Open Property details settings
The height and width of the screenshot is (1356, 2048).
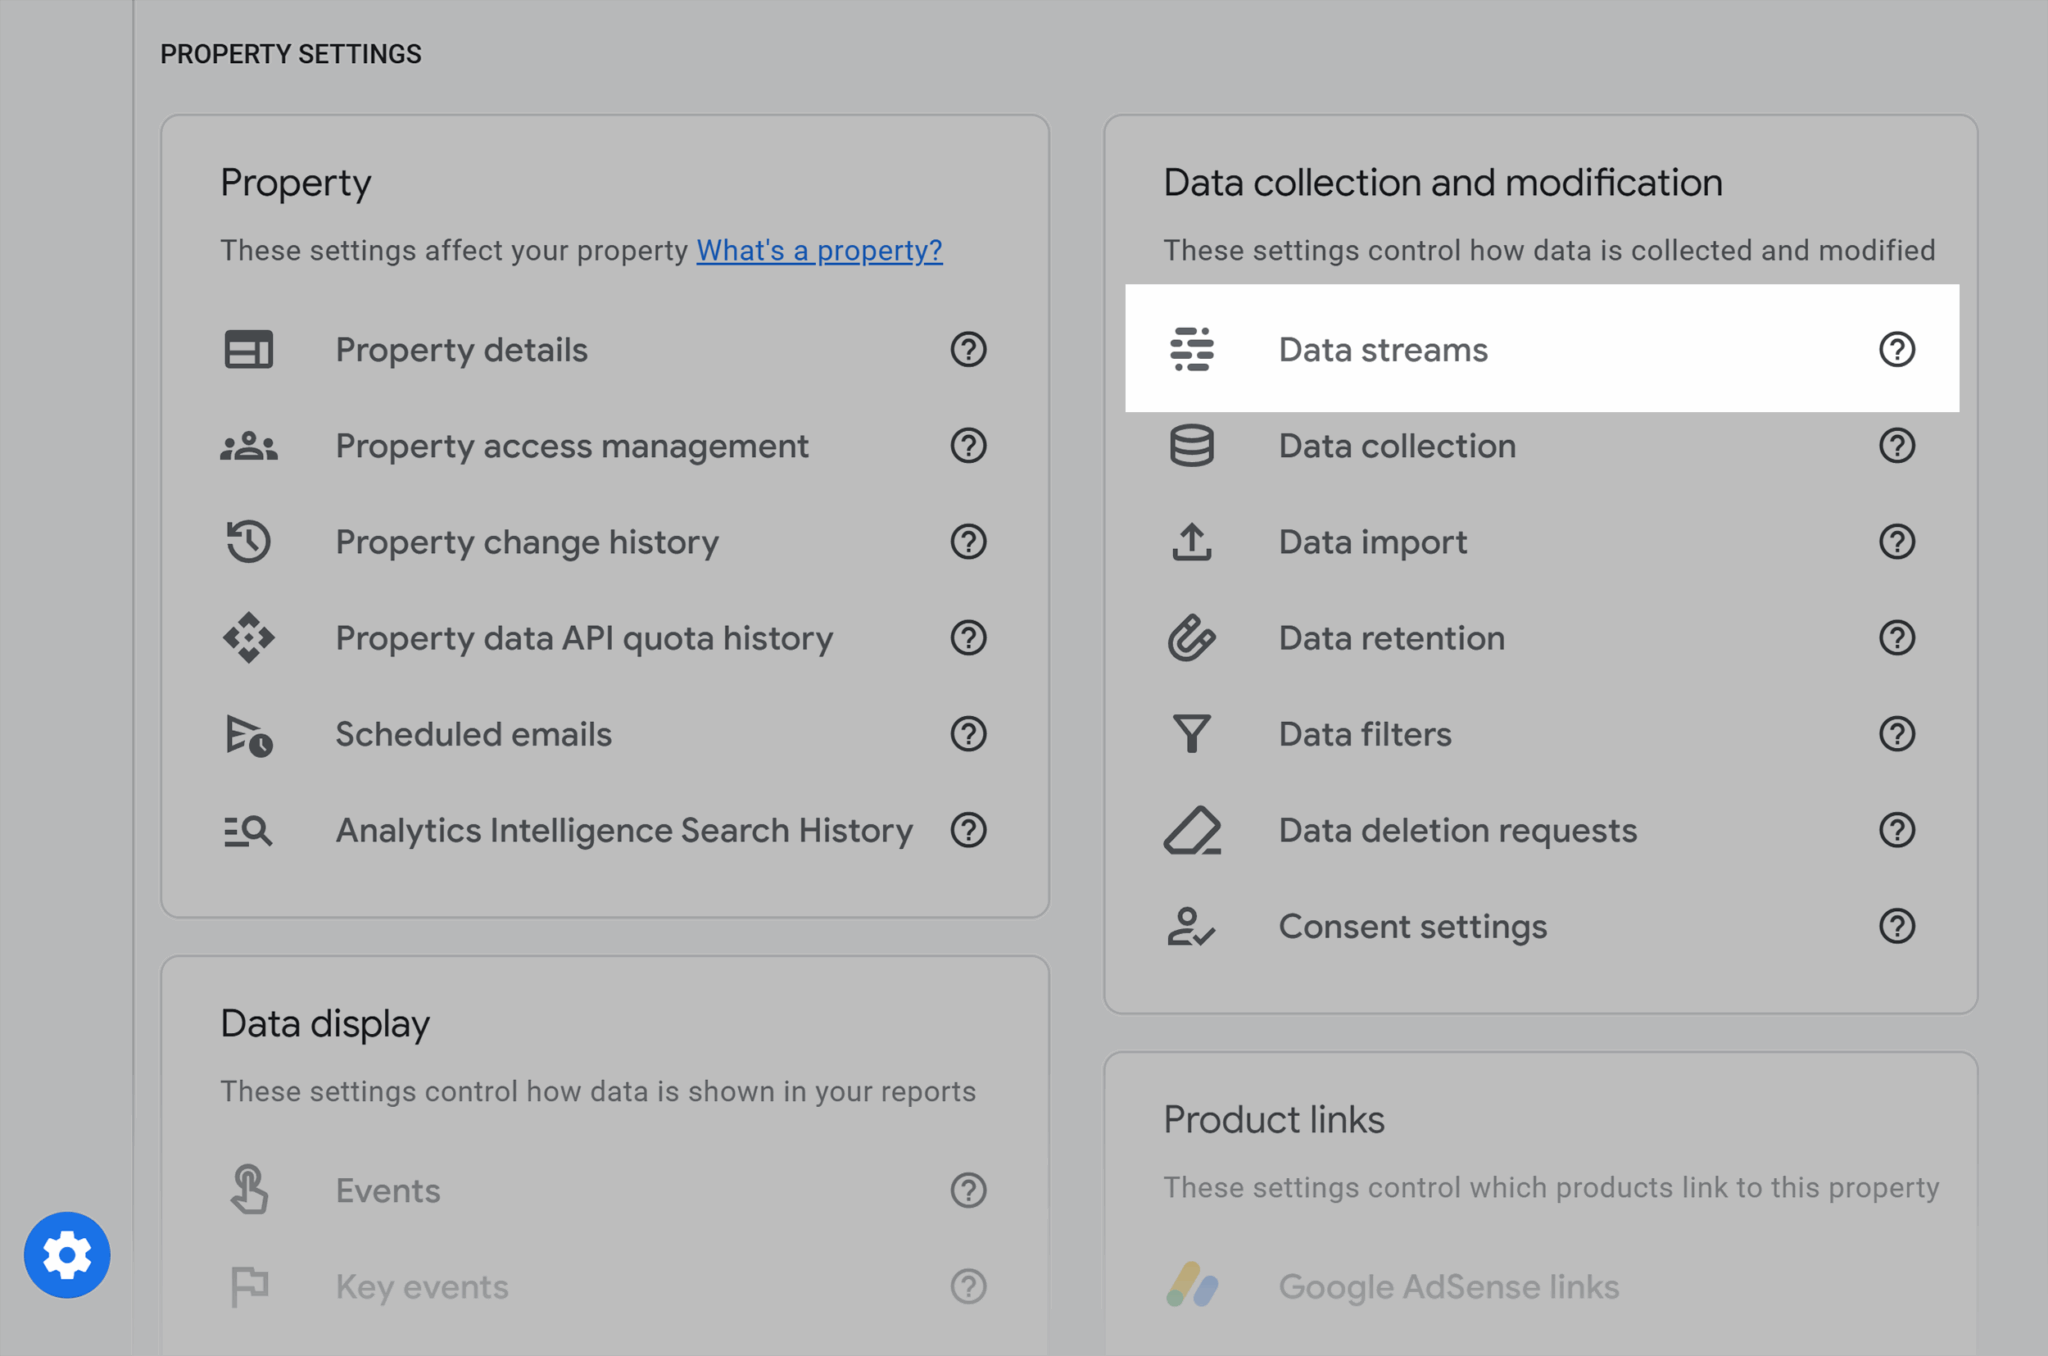coord(461,350)
